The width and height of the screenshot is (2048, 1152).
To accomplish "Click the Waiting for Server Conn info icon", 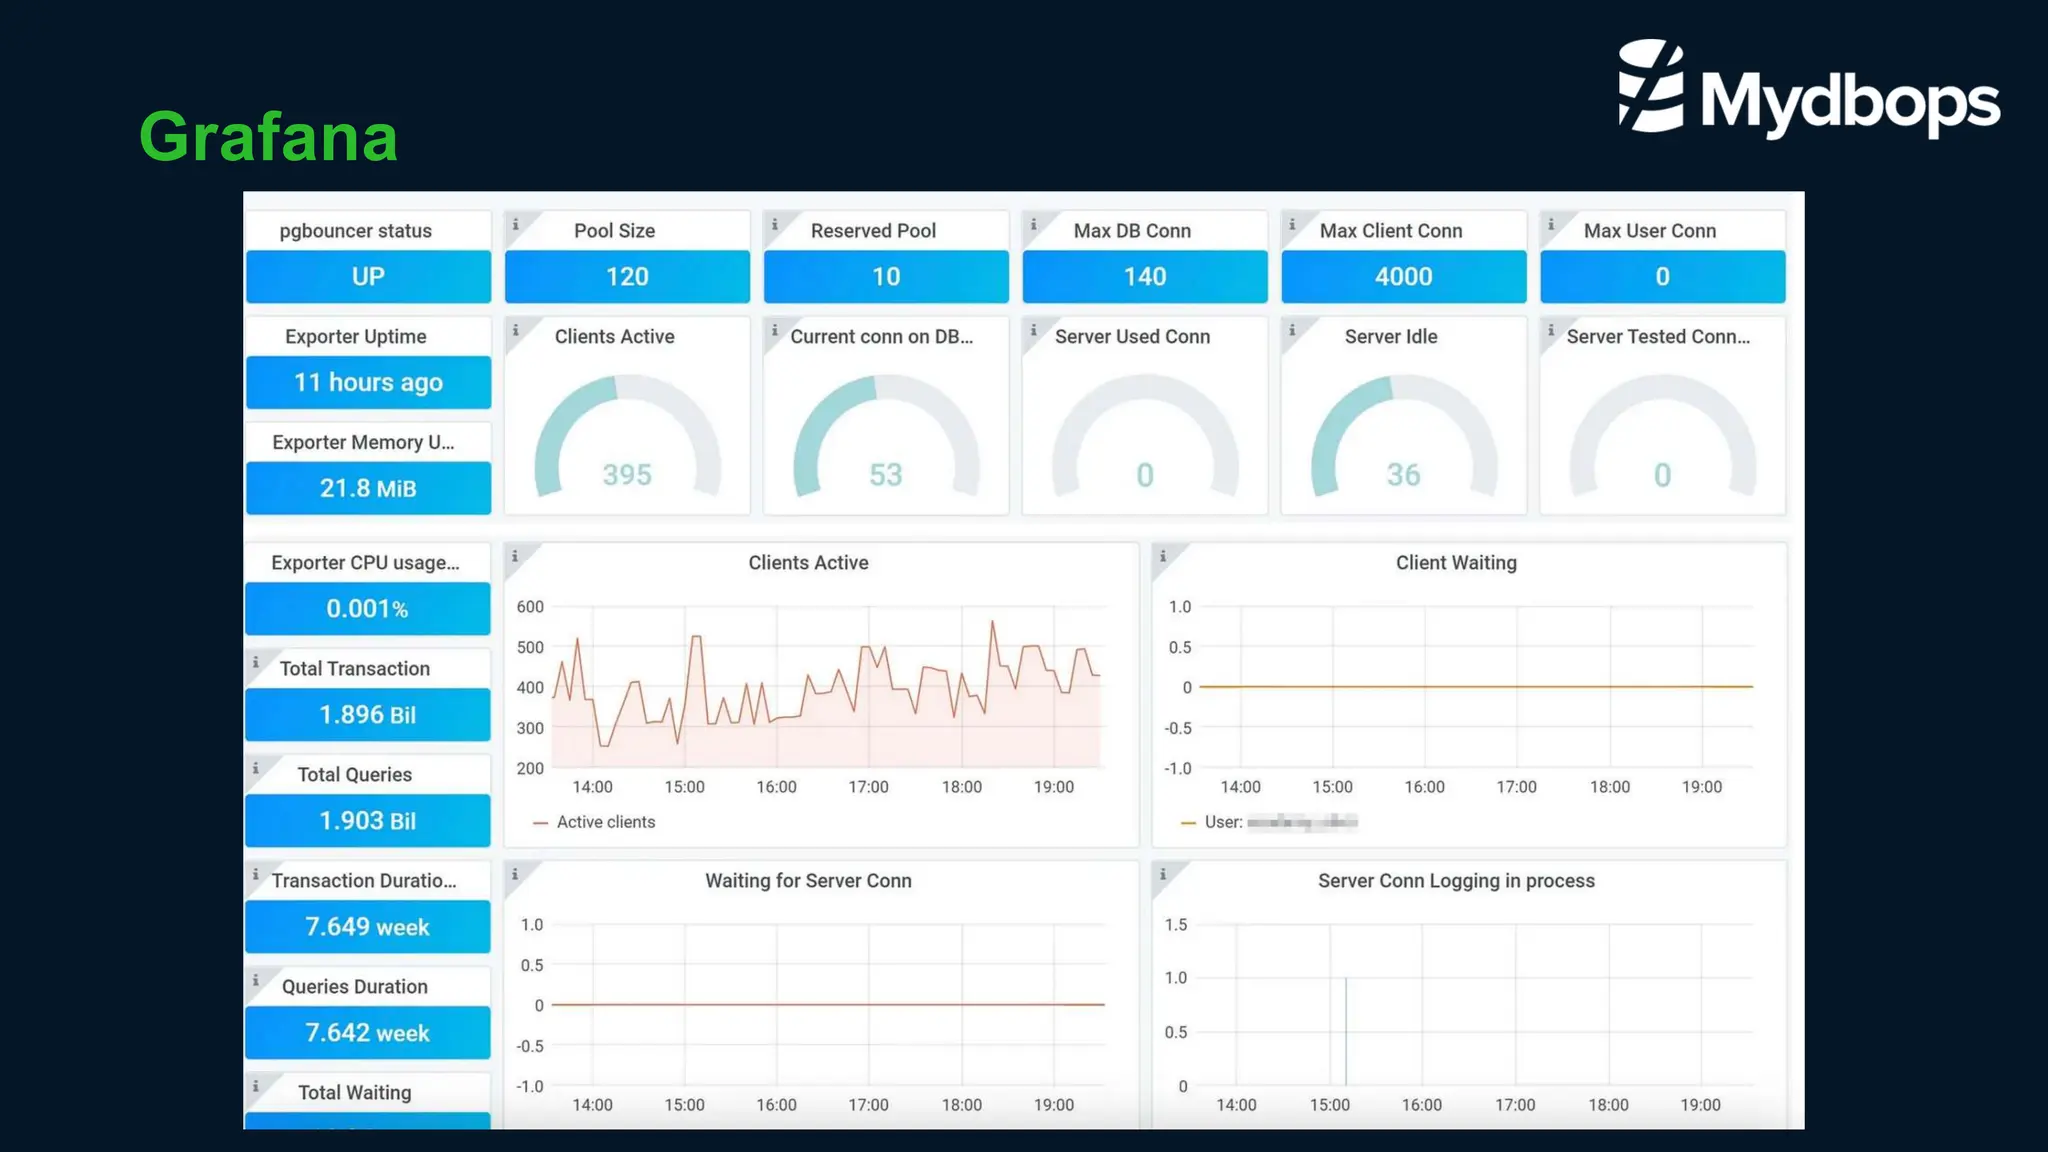I will pos(516,874).
